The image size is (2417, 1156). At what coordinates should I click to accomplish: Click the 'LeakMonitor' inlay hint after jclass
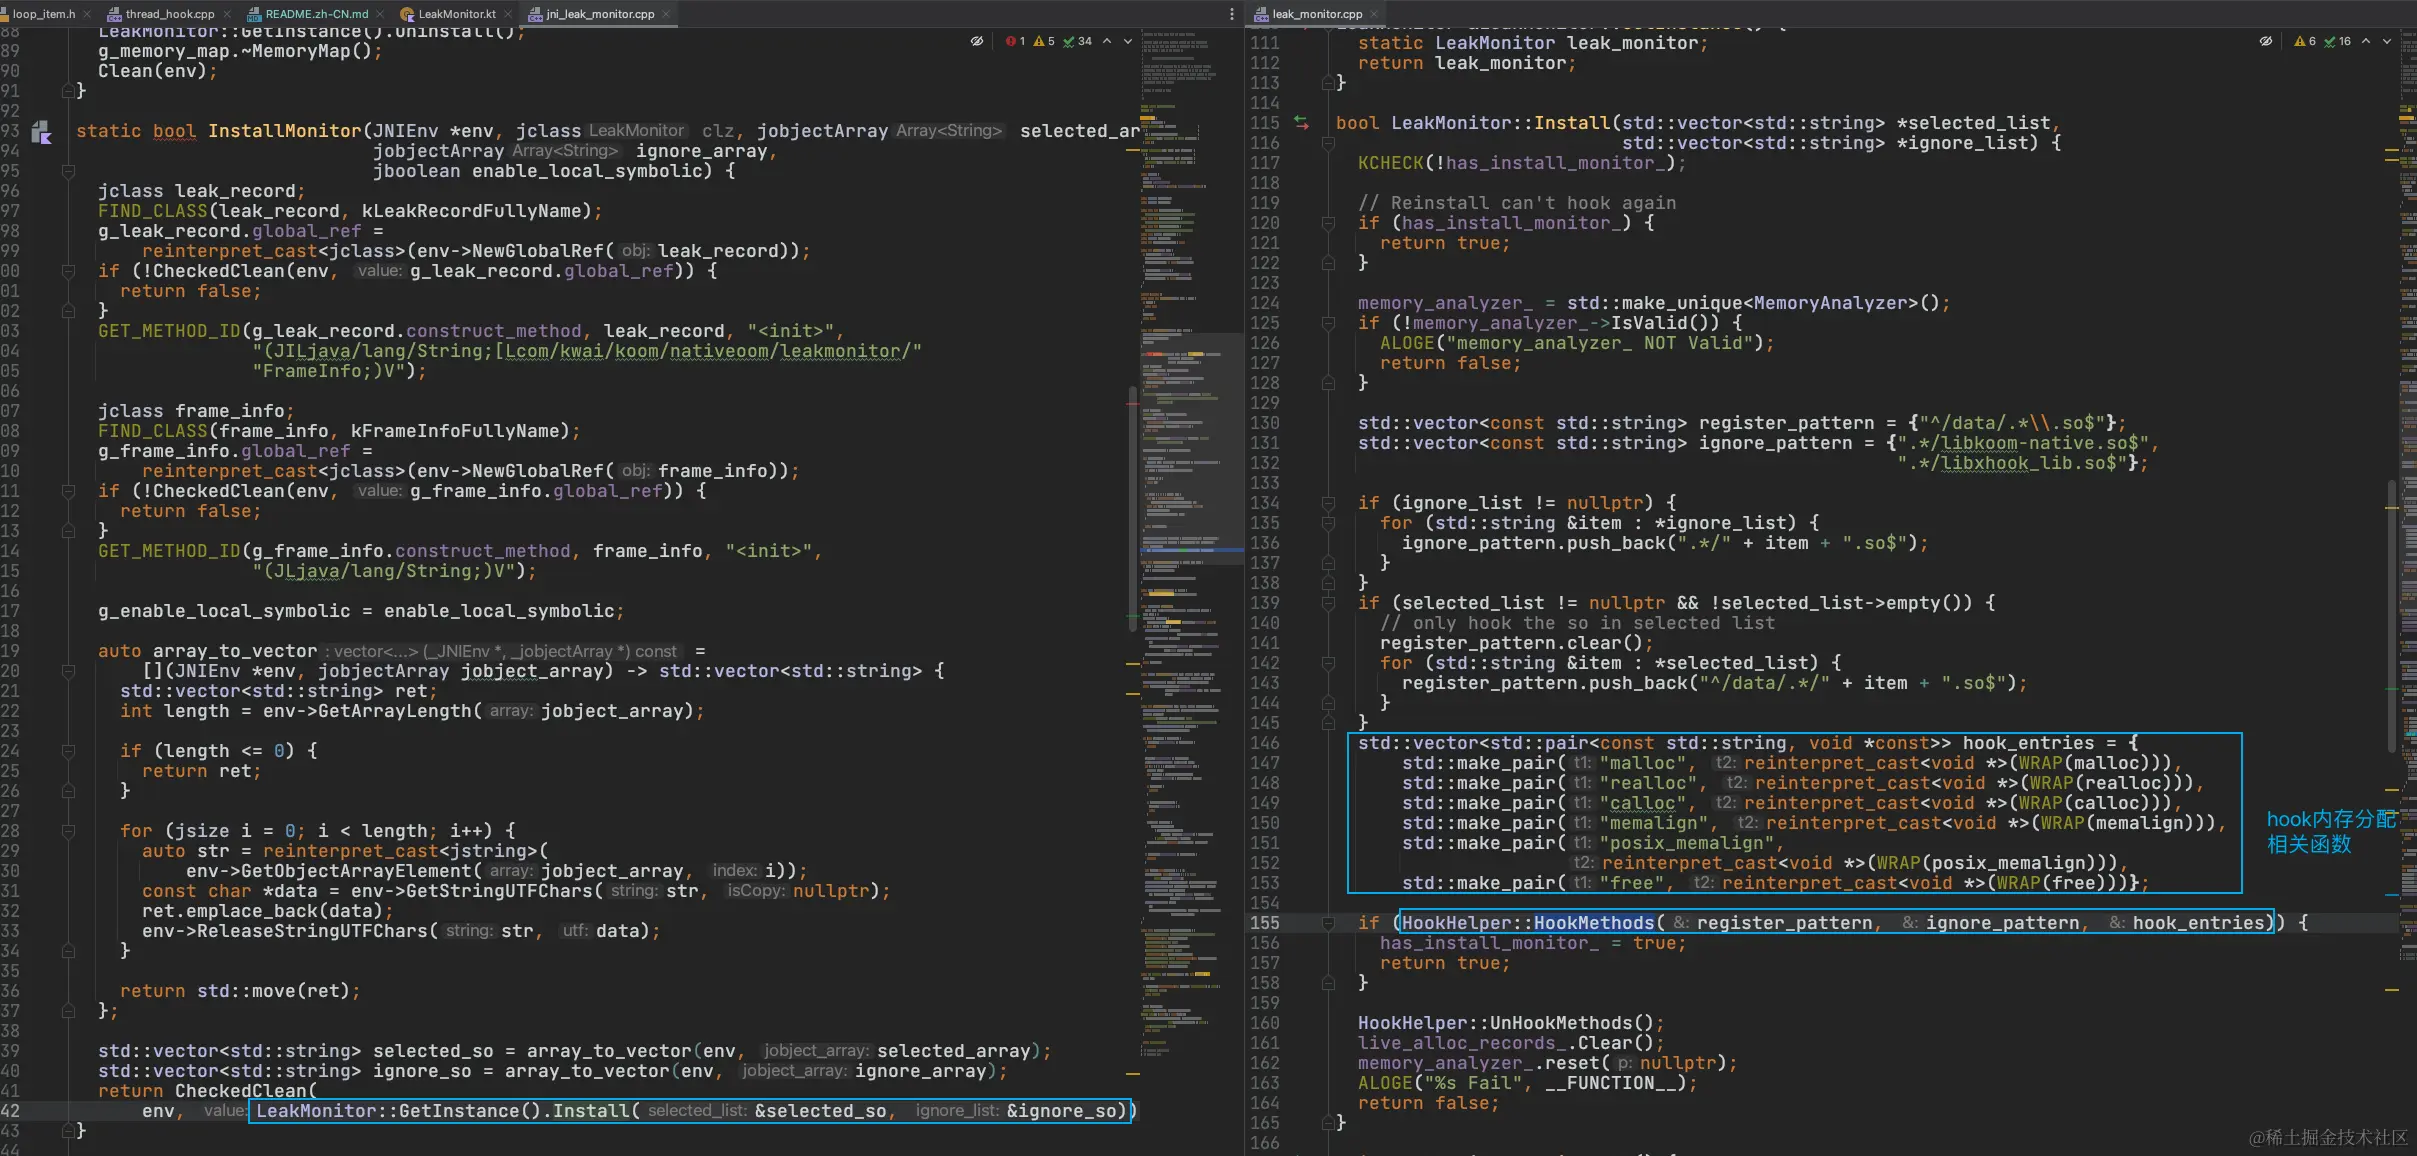pyautogui.click(x=636, y=131)
